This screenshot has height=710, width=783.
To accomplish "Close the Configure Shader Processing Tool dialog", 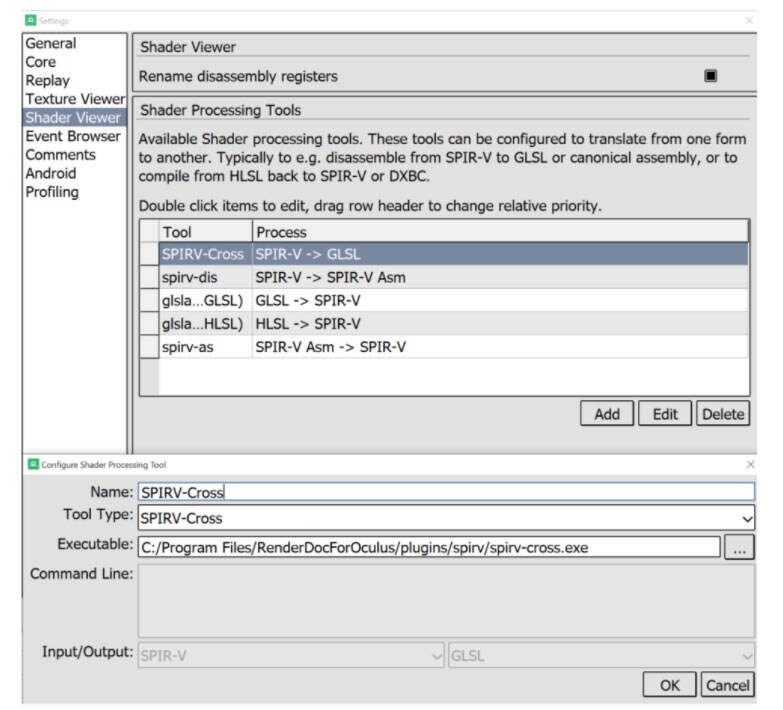I will click(750, 464).
